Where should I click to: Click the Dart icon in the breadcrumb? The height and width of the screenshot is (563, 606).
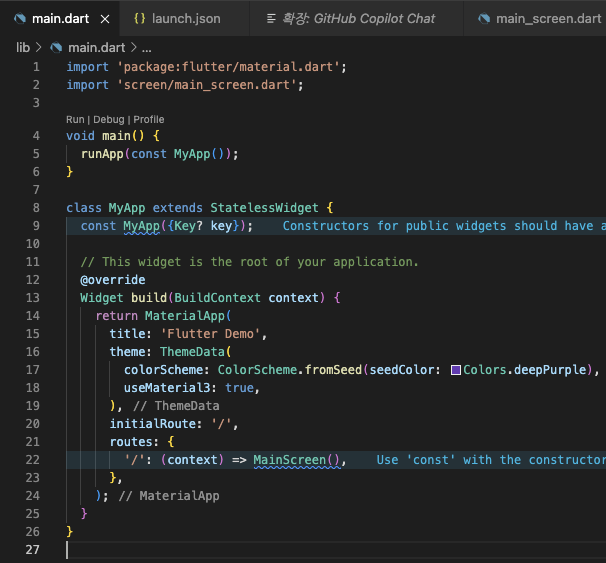(56, 48)
